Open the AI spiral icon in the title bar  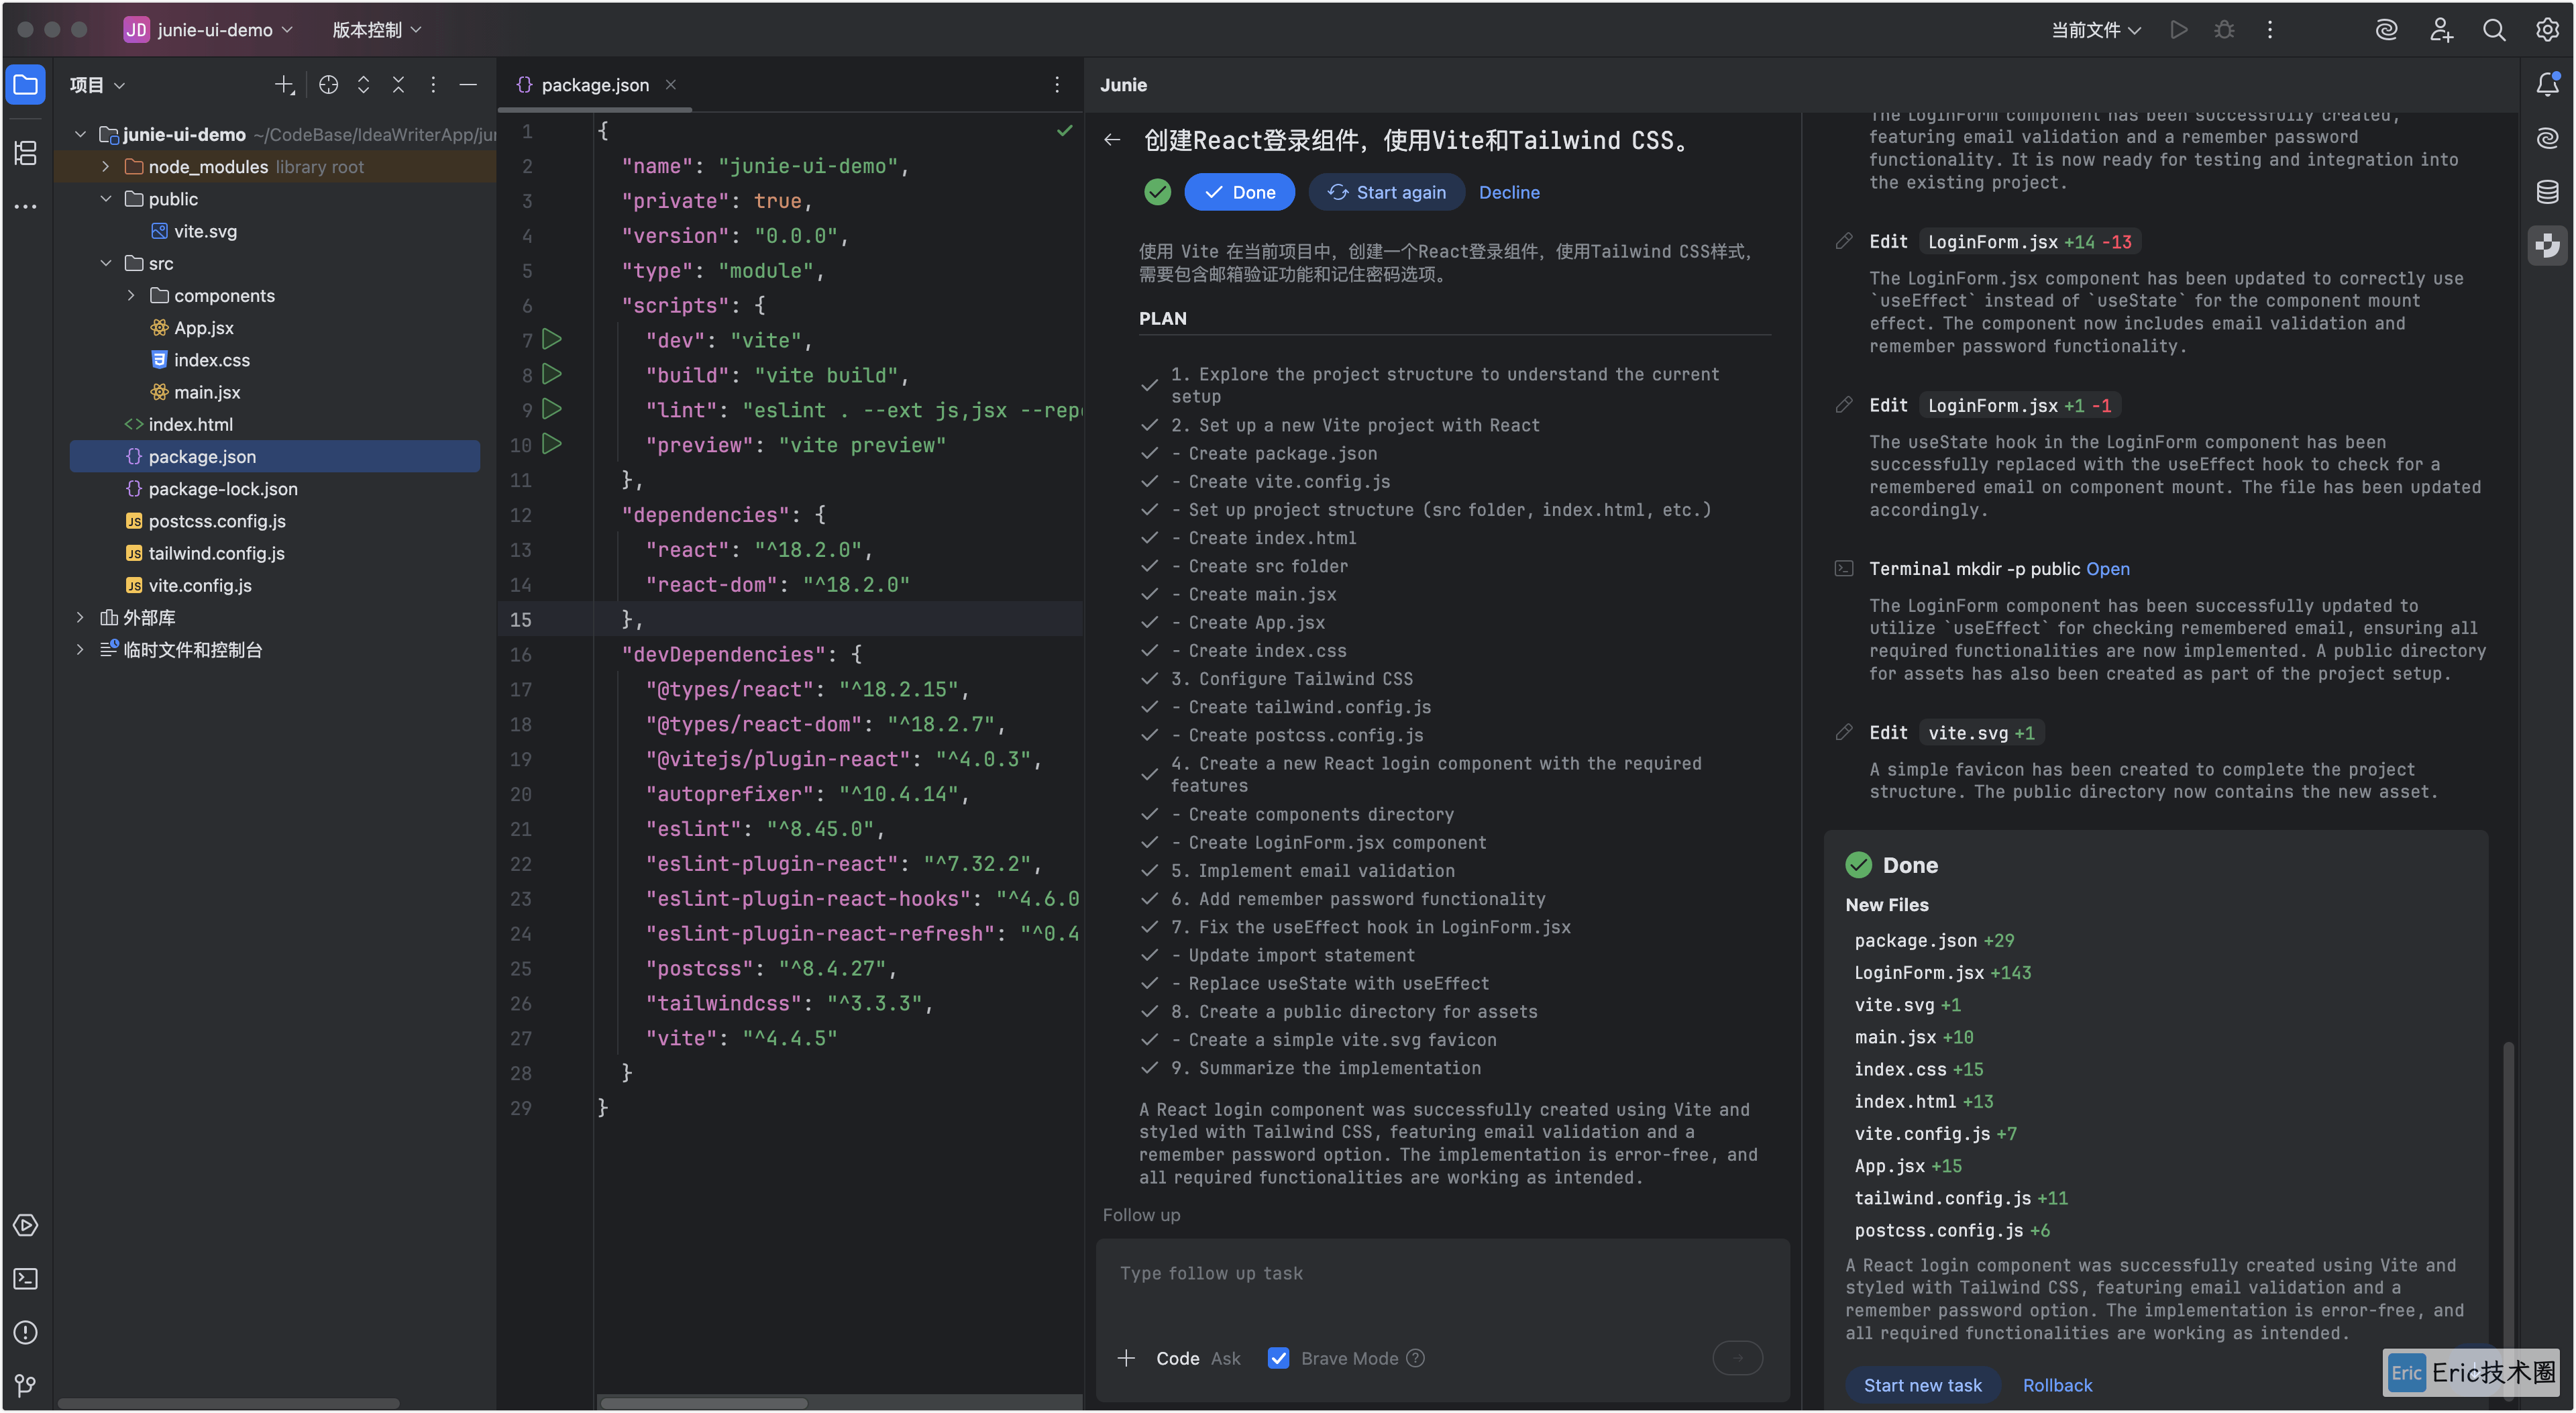click(2387, 30)
